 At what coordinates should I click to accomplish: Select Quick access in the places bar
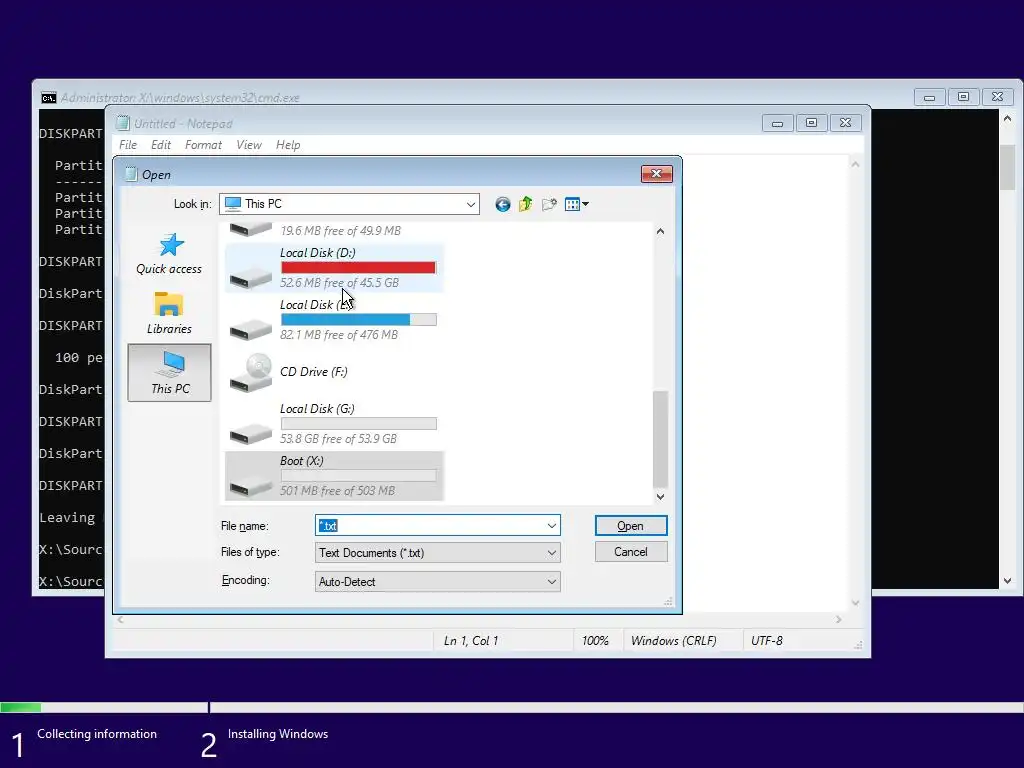169,254
